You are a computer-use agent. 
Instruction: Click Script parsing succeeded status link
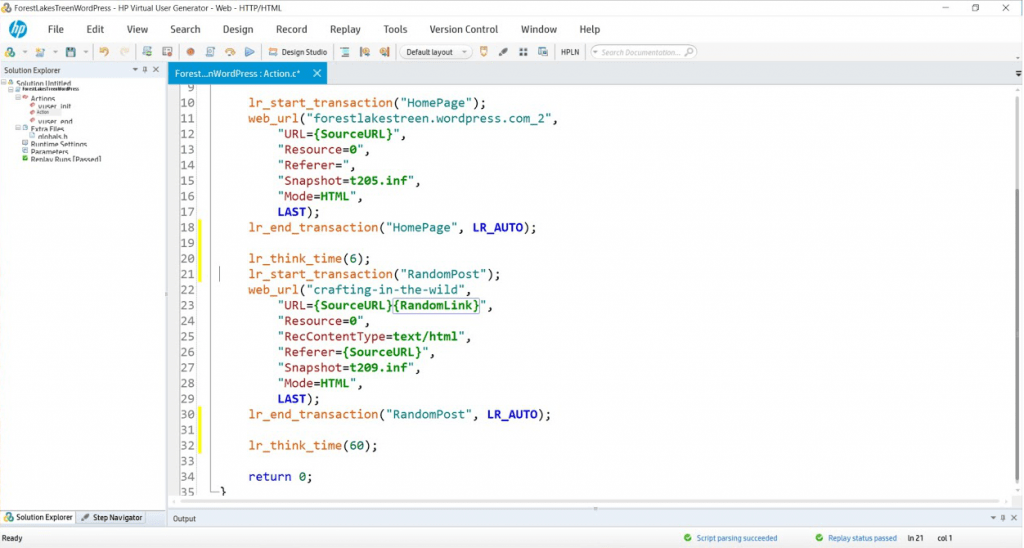737,538
